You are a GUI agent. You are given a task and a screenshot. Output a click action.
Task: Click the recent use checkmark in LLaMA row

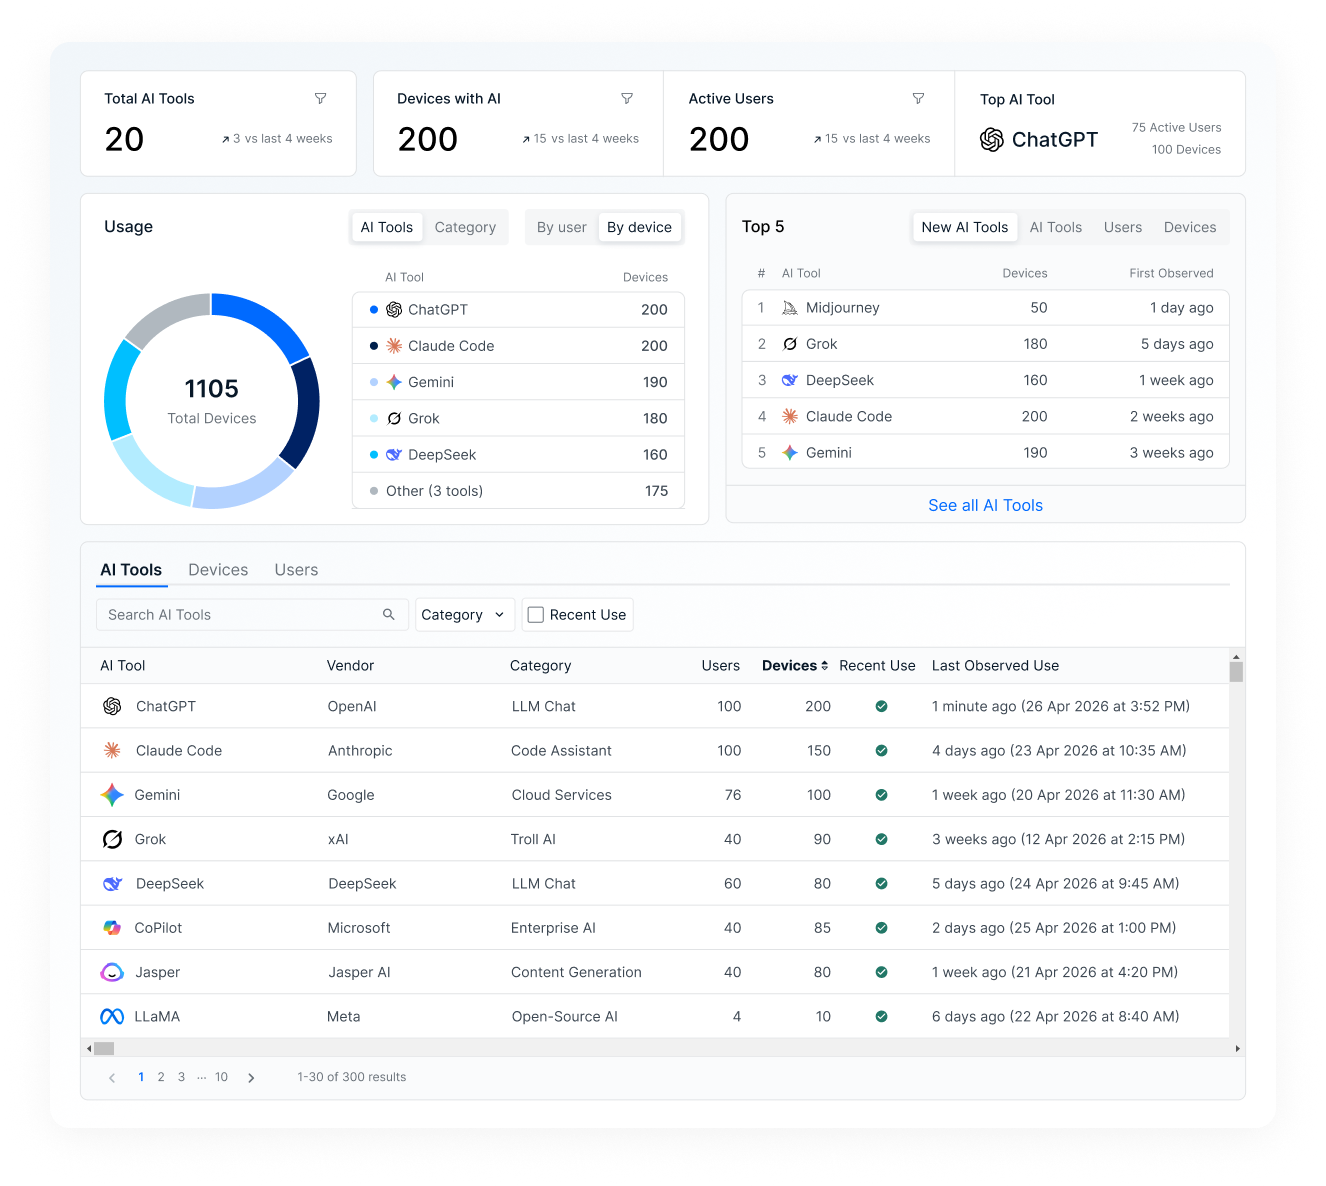[x=881, y=1017]
